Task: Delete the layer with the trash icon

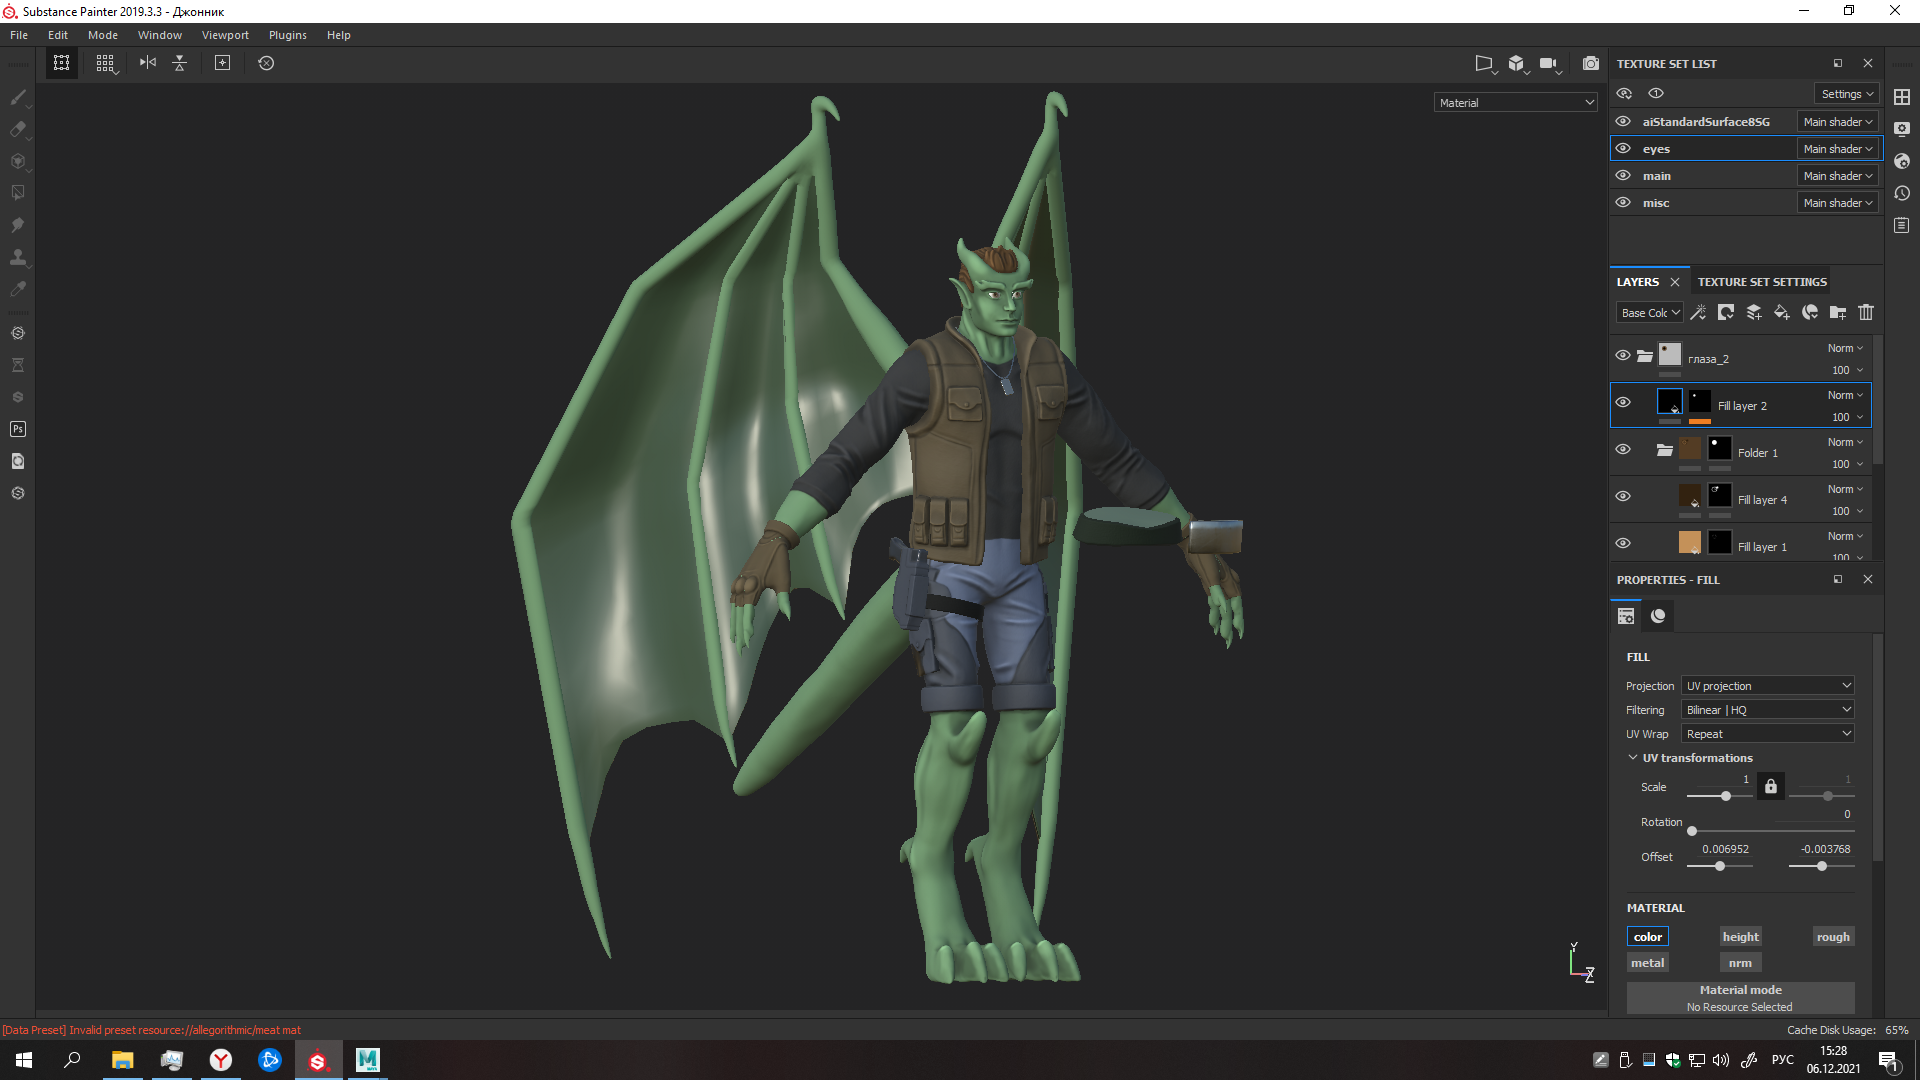Action: pos(1865,313)
